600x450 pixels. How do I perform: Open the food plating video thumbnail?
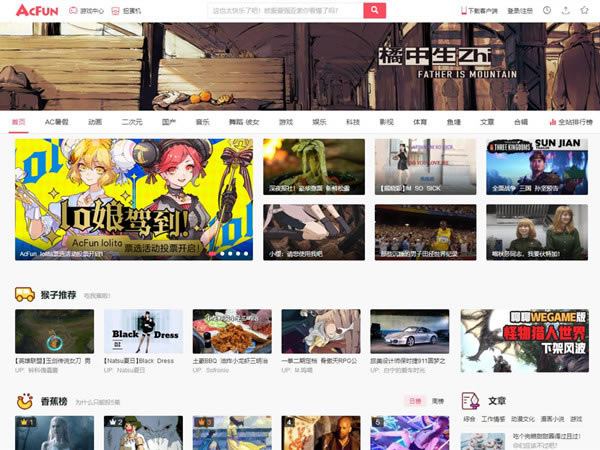314,167
